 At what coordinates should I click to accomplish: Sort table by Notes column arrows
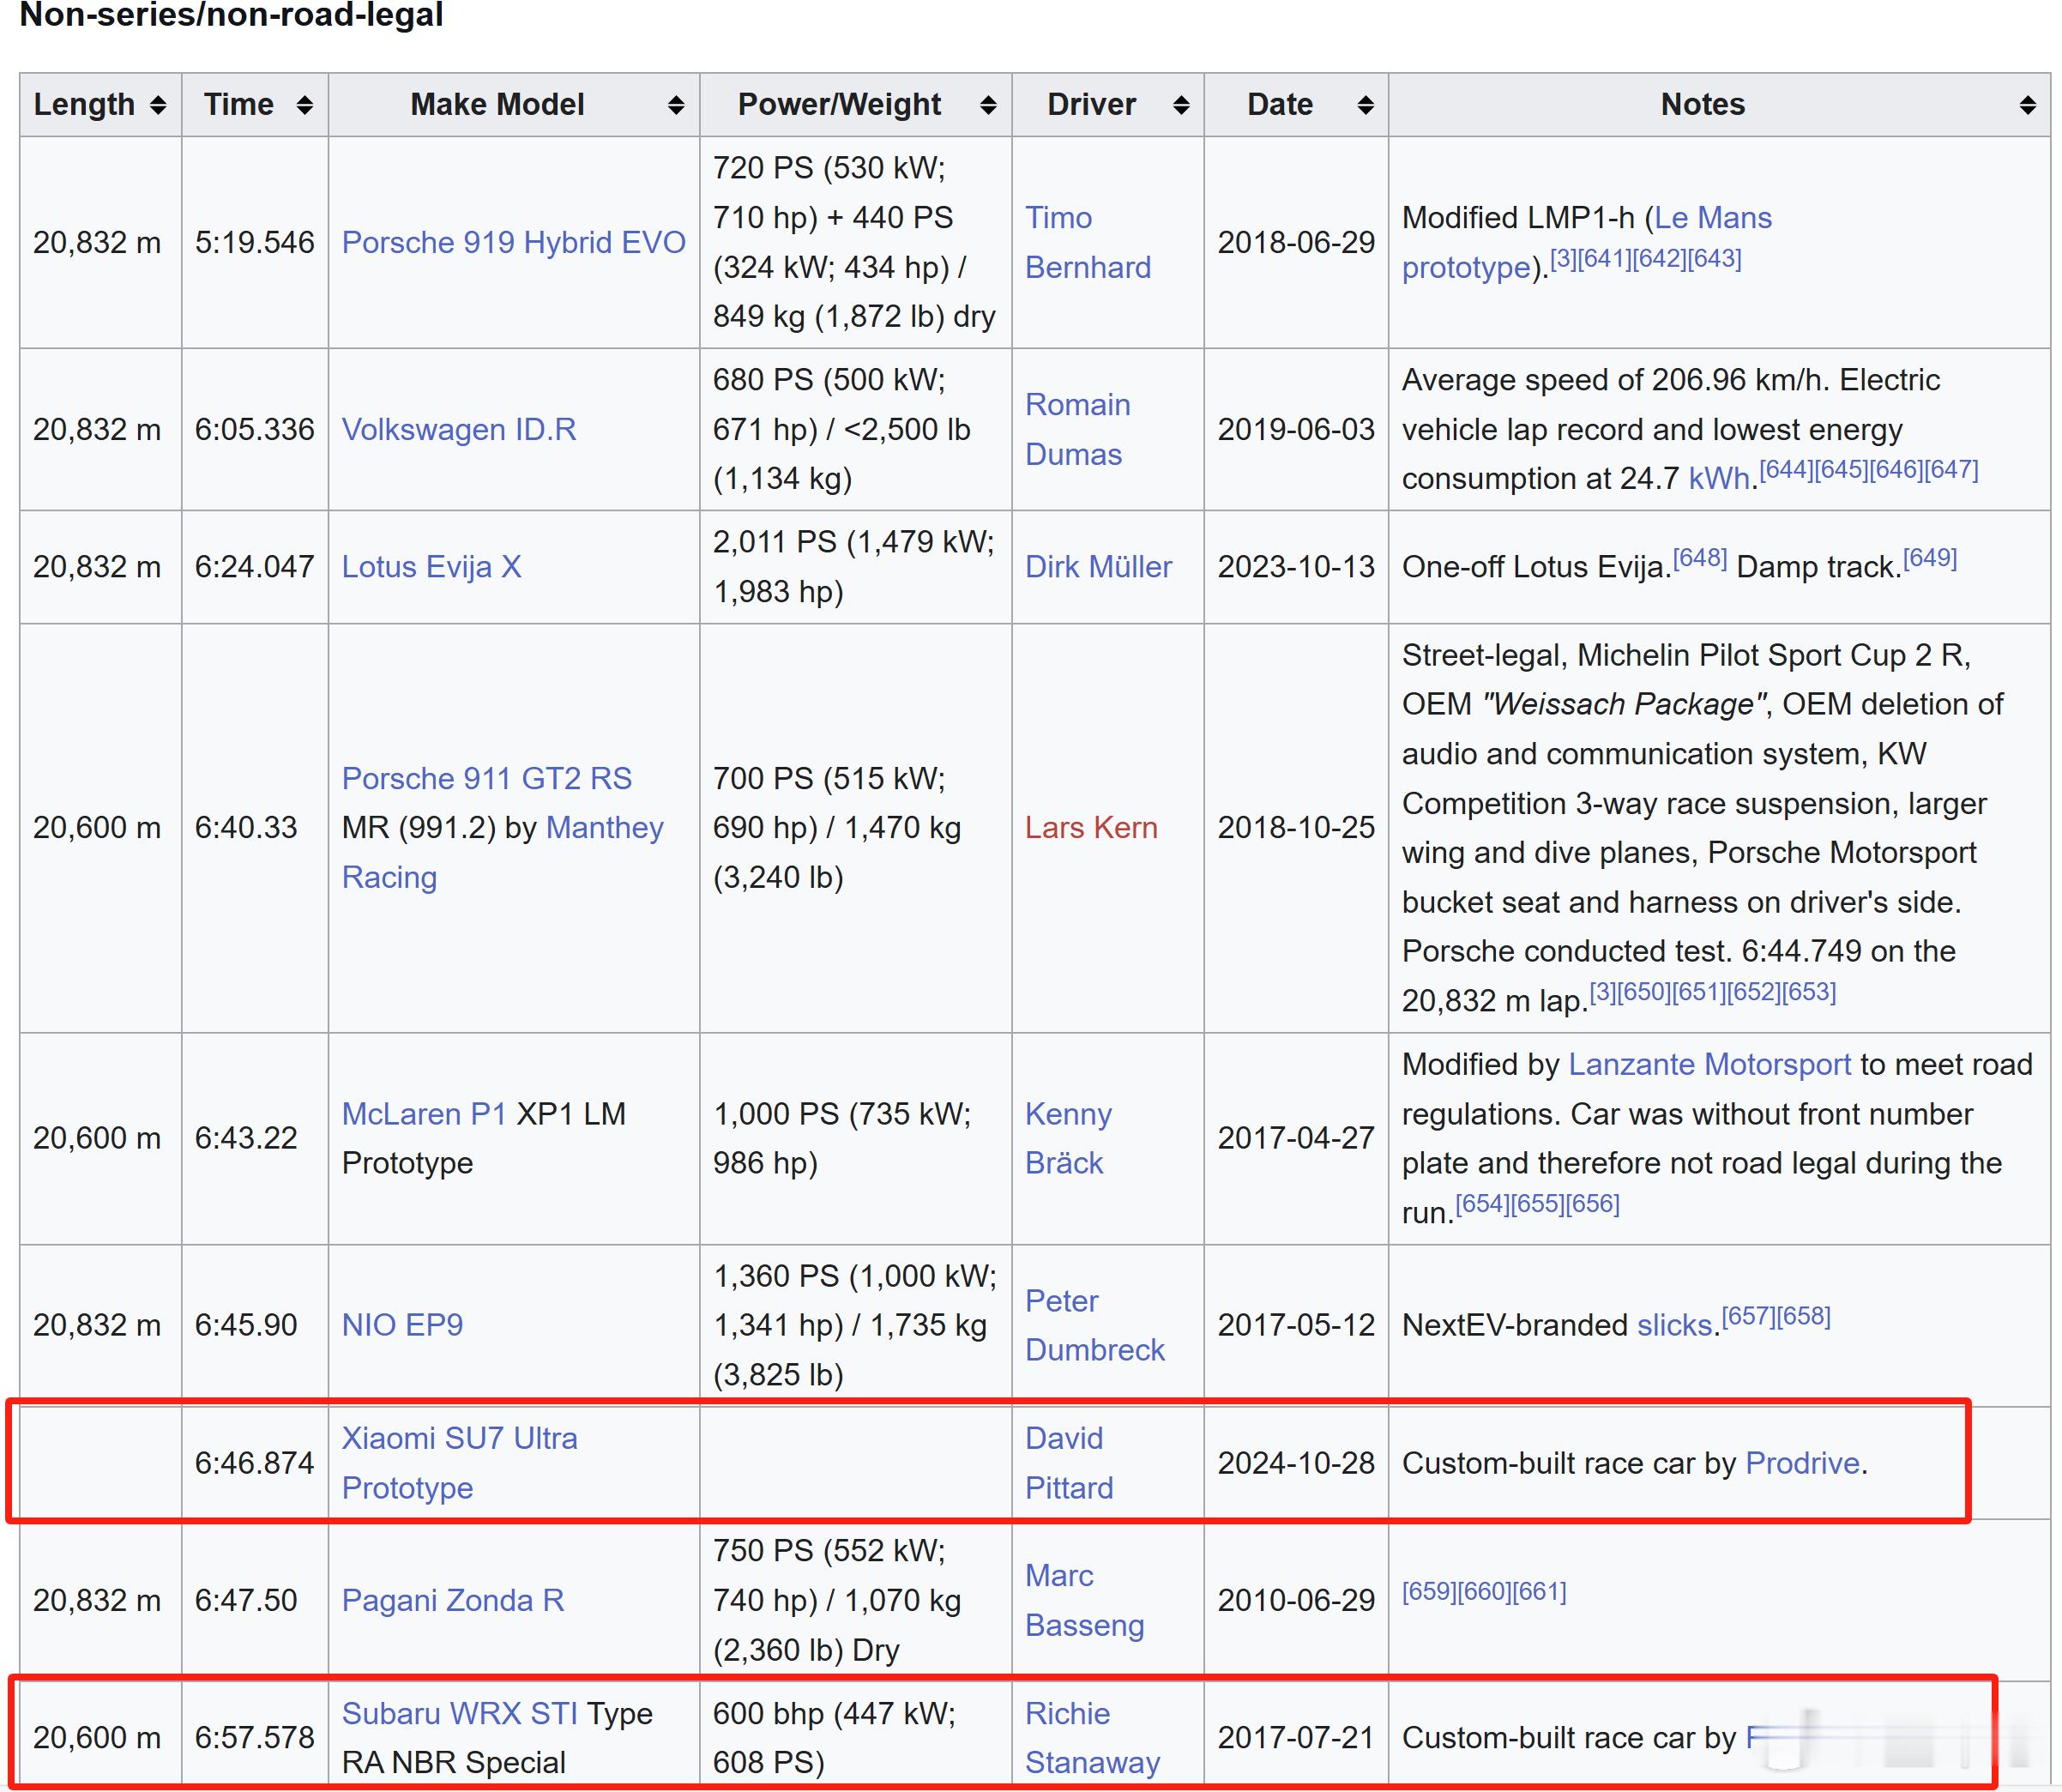pyautogui.click(x=2027, y=105)
